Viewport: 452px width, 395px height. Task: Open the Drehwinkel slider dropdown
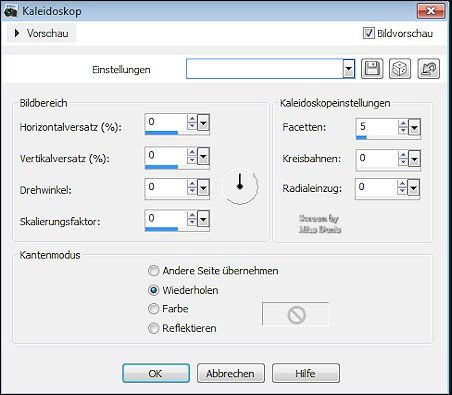coord(203,188)
